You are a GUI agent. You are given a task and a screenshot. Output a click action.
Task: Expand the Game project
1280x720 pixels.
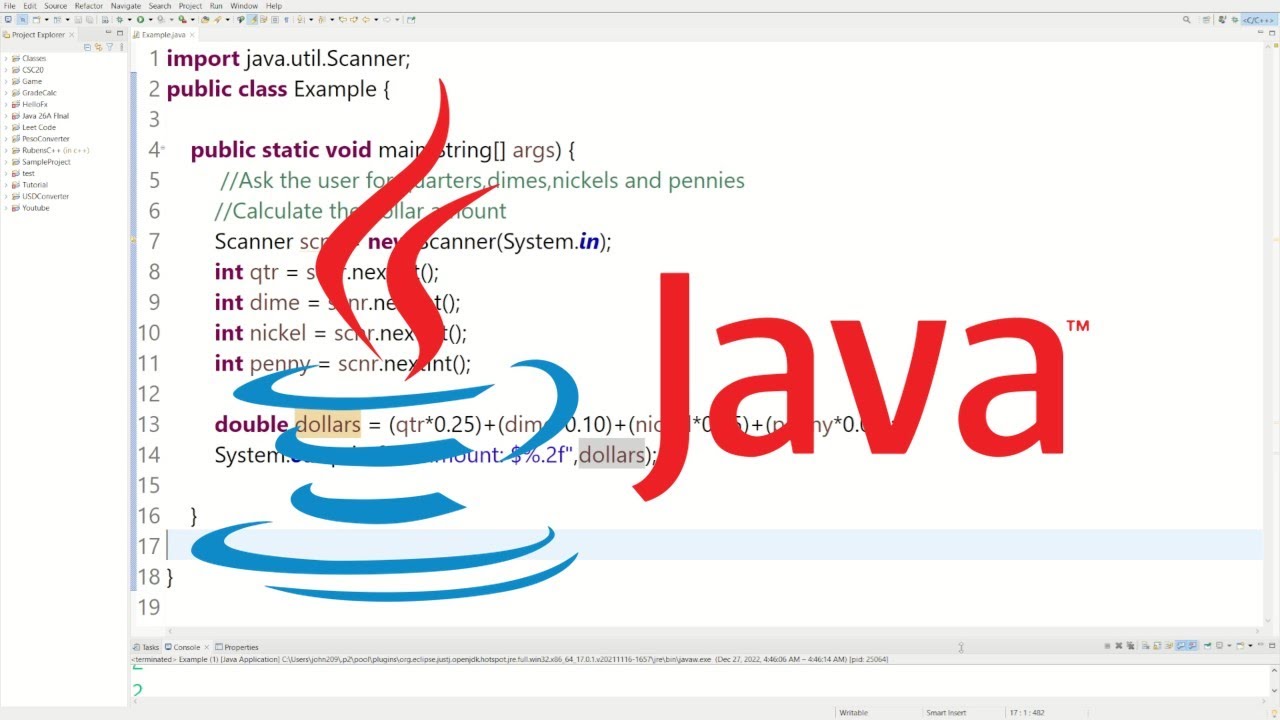tap(6, 81)
